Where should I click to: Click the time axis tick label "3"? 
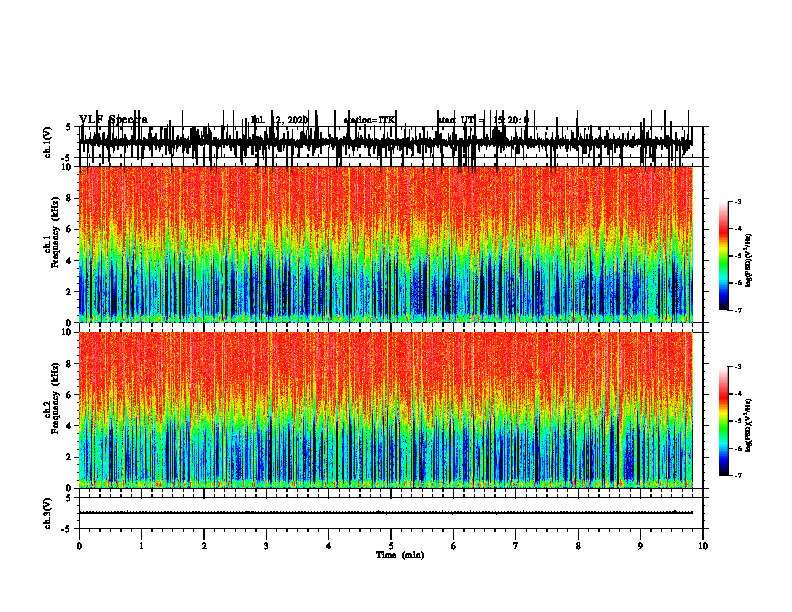(x=266, y=546)
